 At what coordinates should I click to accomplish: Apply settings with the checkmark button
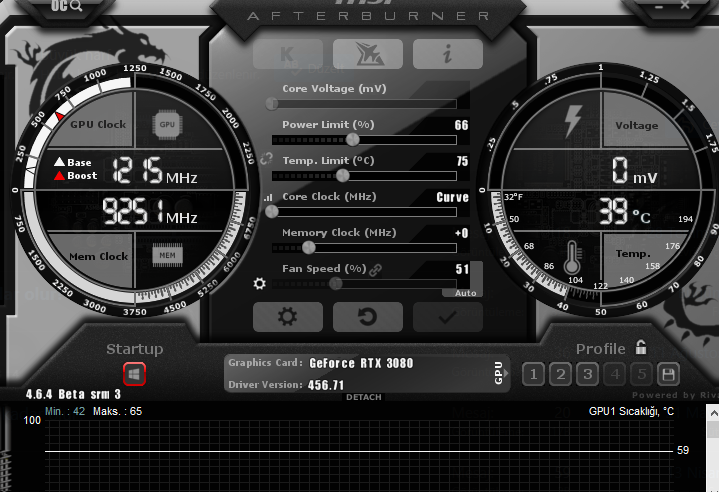coord(448,317)
